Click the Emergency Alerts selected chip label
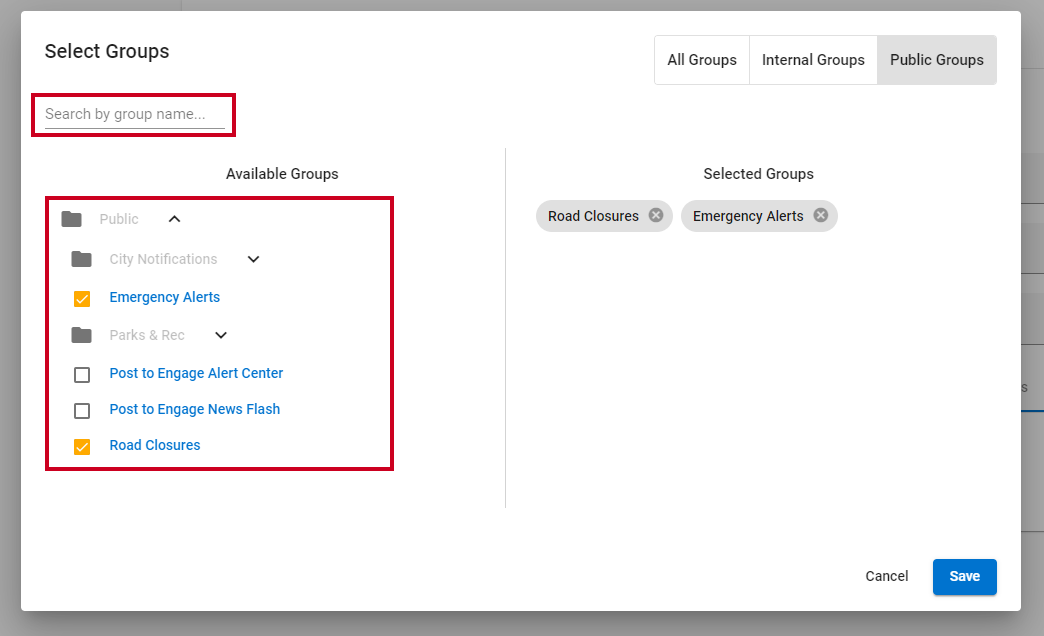Screen dimensions: 1044x636 coord(748,216)
